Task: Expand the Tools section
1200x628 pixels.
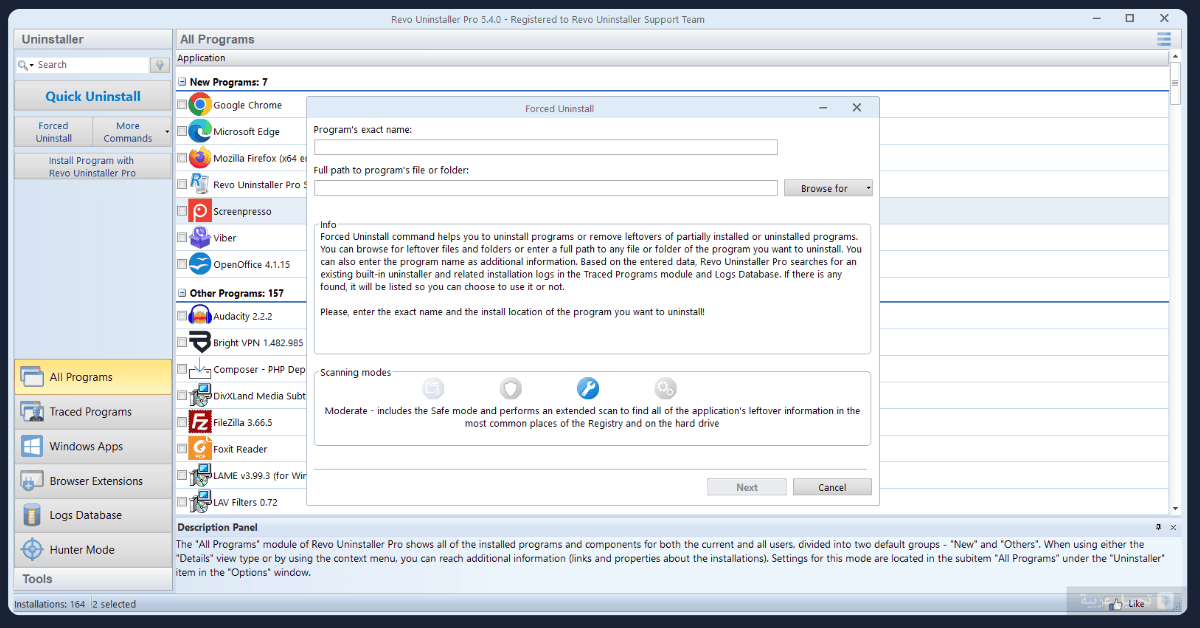Action: pyautogui.click(x=93, y=579)
